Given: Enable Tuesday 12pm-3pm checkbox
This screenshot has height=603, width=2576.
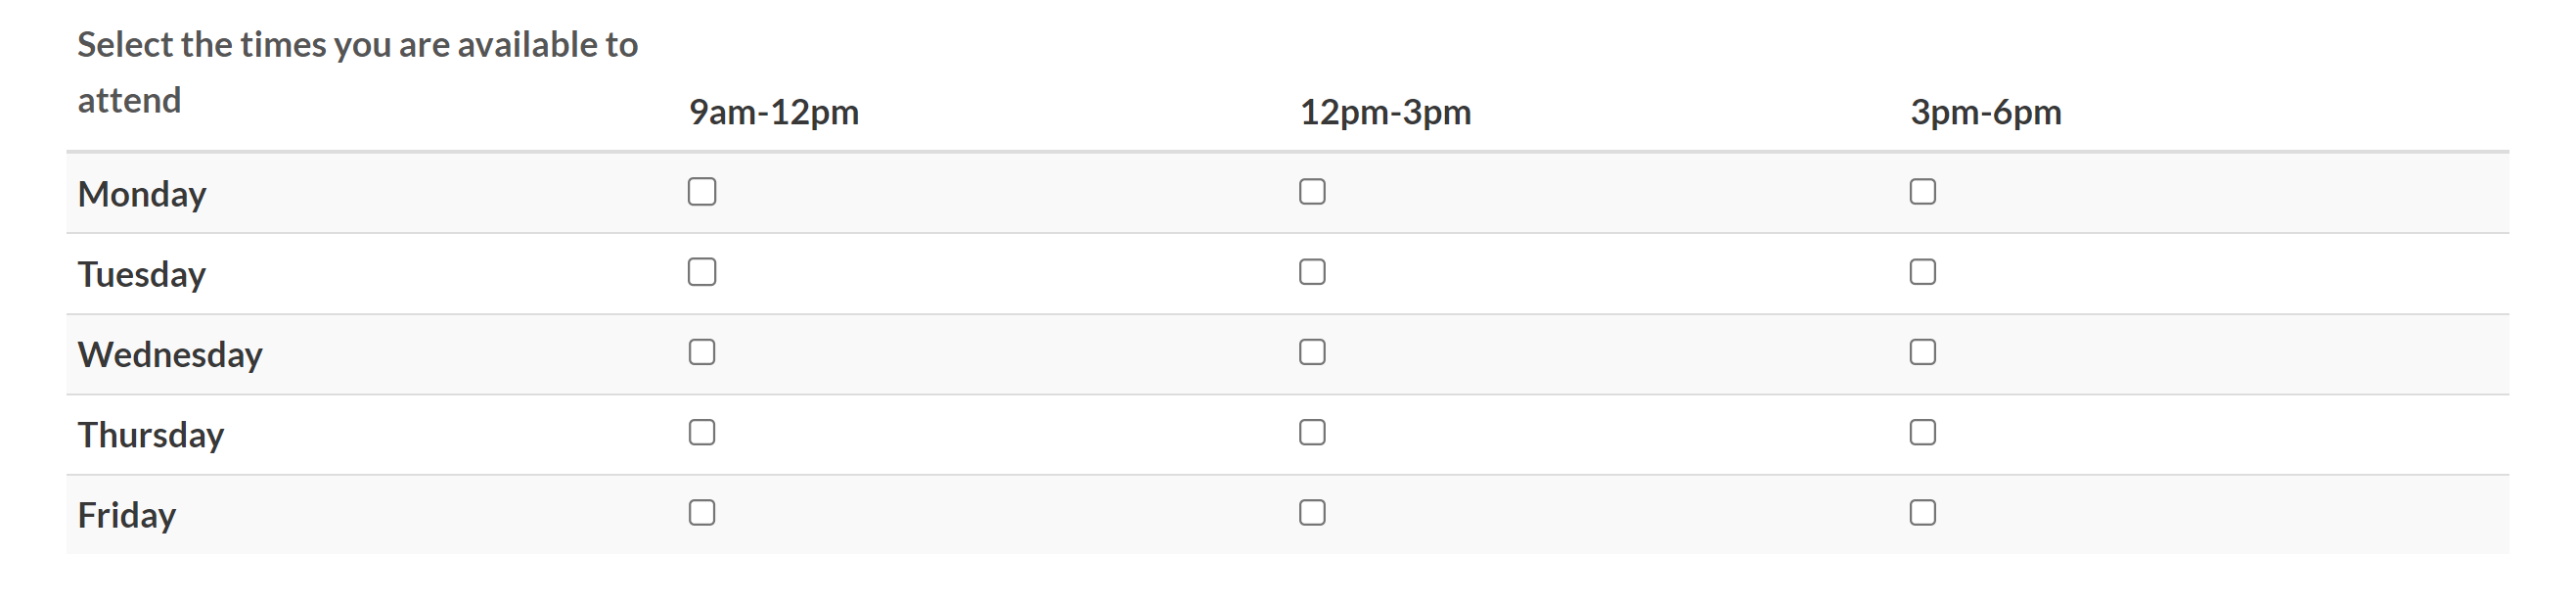Looking at the screenshot, I should pyautogui.click(x=1312, y=272).
